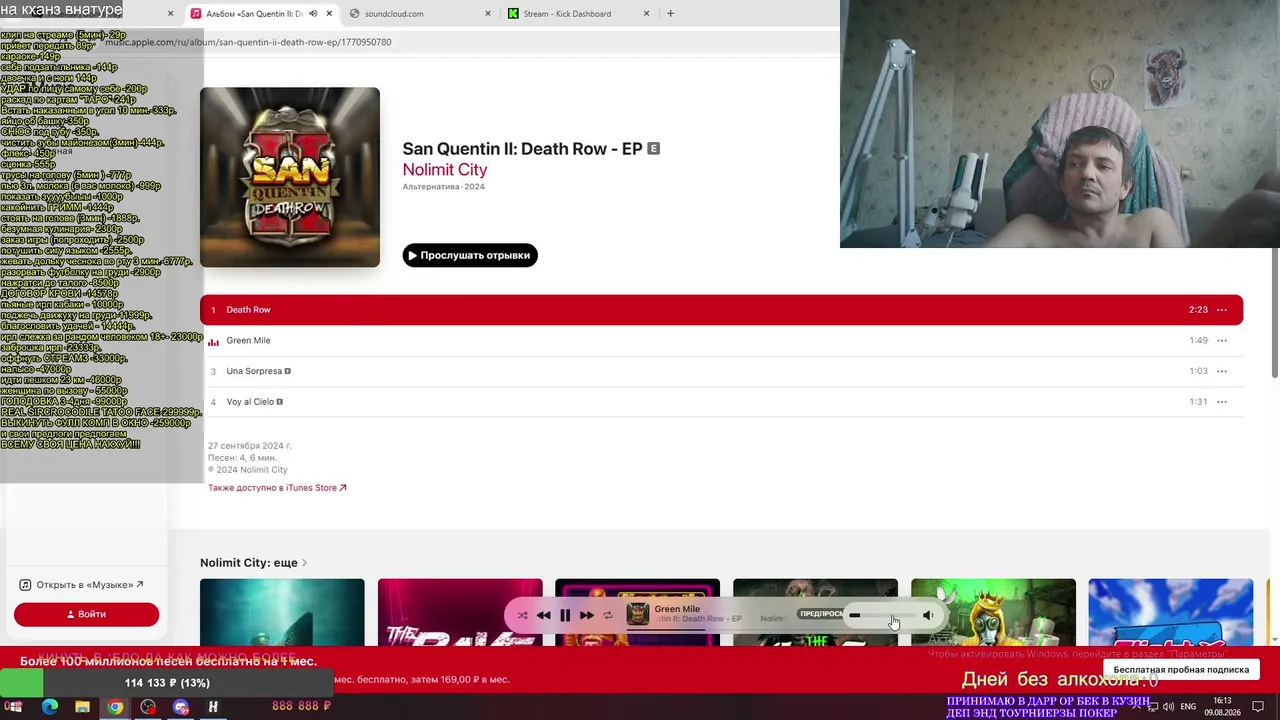The width and height of the screenshot is (1280, 720).
Task: Click the address bar URL
Action: [248, 42]
